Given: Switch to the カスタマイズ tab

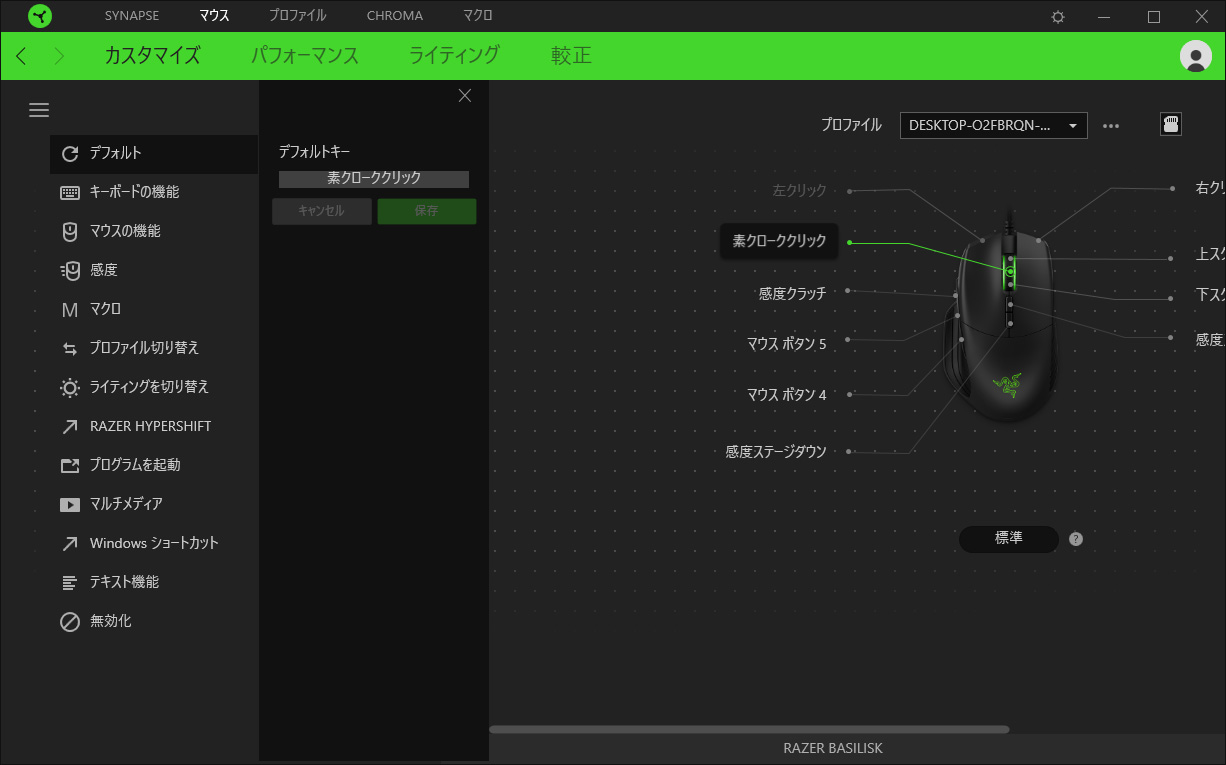Looking at the screenshot, I should [x=152, y=56].
